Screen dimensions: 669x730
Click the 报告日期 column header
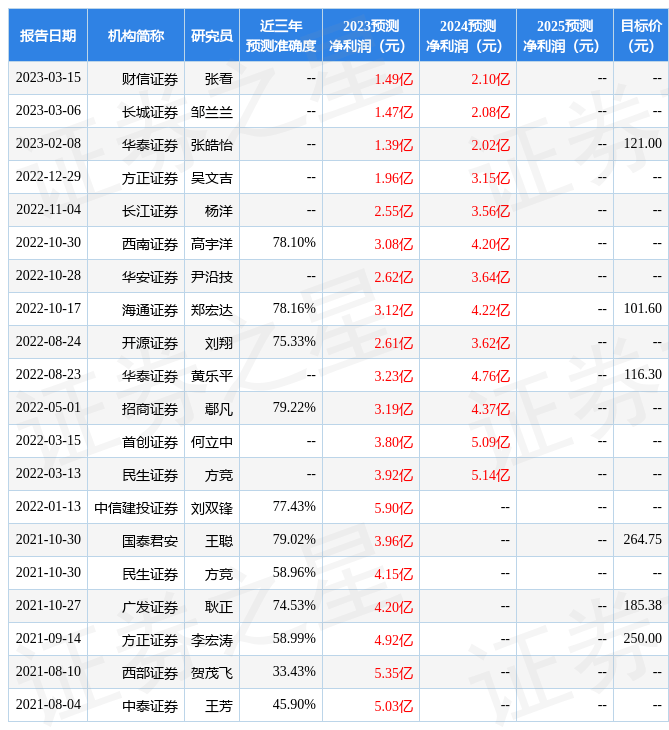(x=47, y=35)
